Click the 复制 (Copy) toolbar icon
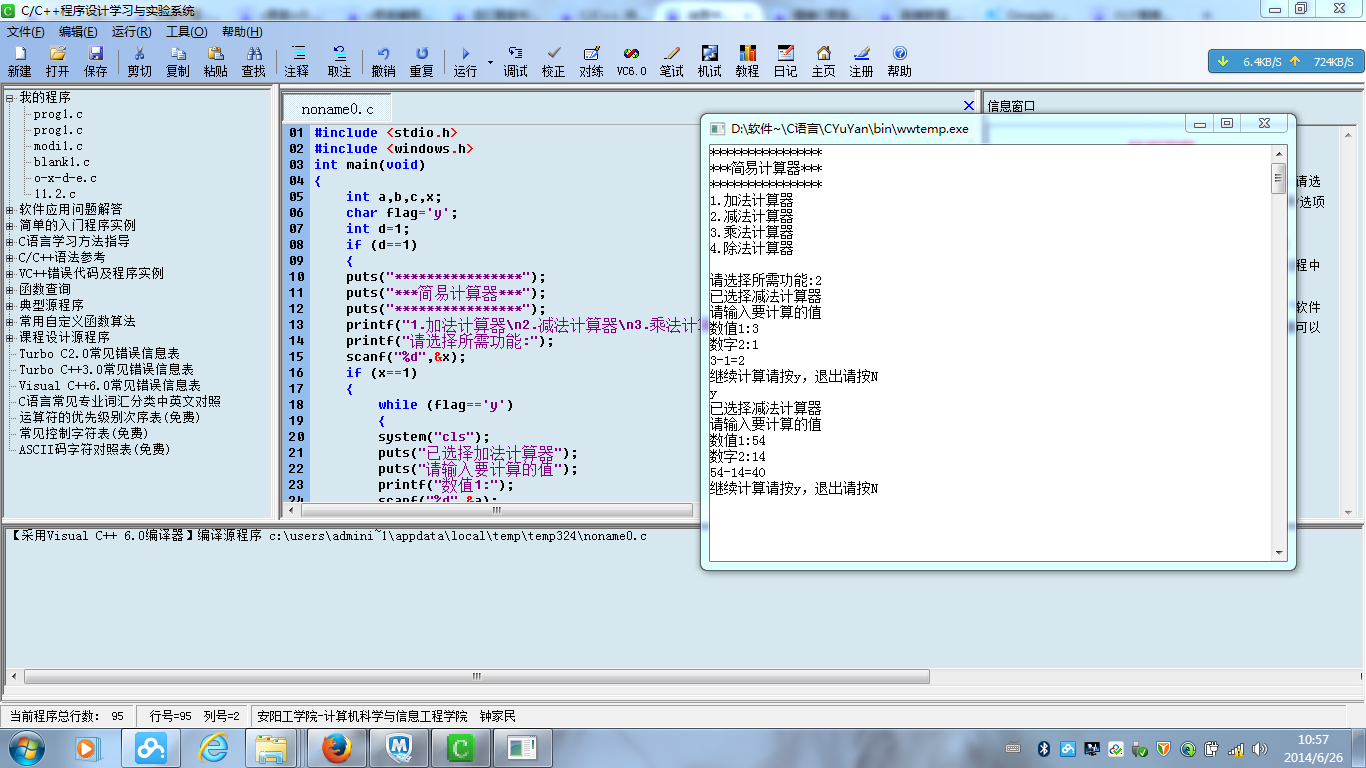 [x=178, y=61]
